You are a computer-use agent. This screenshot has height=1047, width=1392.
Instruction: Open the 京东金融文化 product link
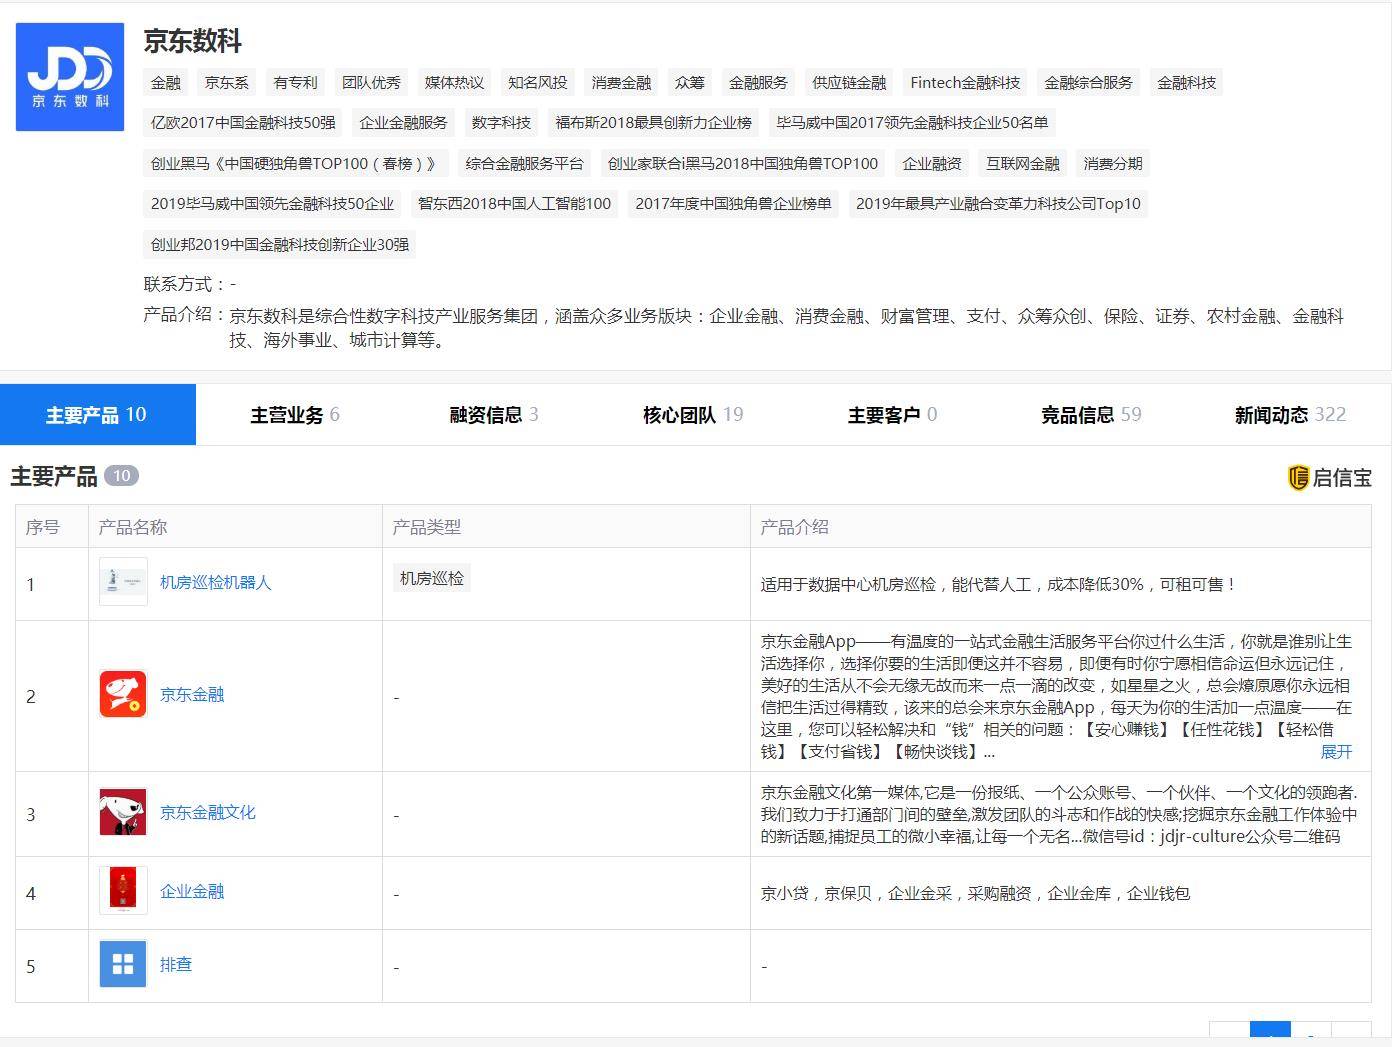coord(208,812)
